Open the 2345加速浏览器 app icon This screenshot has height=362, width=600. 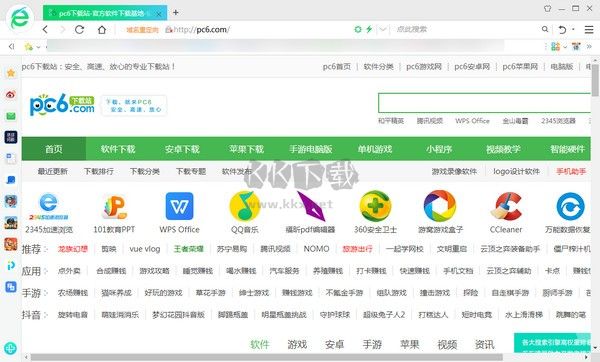point(49,206)
